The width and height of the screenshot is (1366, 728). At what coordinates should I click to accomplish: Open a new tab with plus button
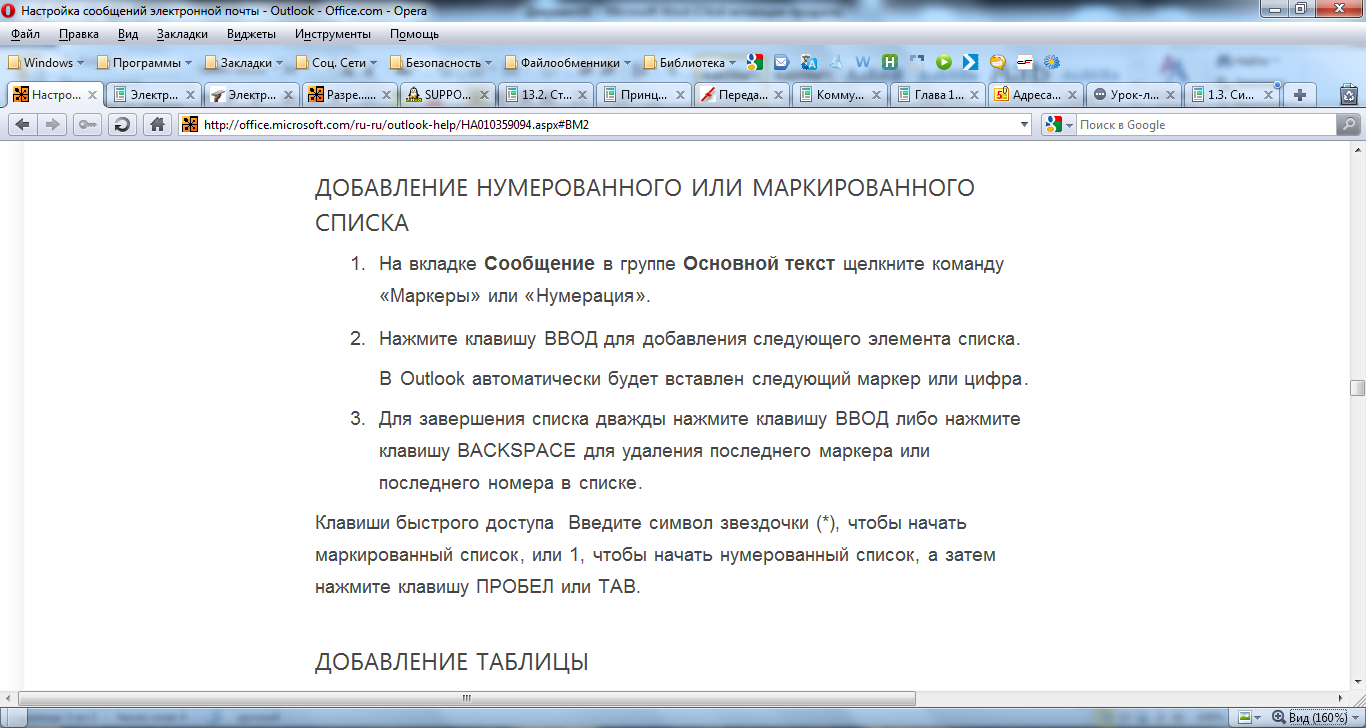pyautogui.click(x=1299, y=95)
